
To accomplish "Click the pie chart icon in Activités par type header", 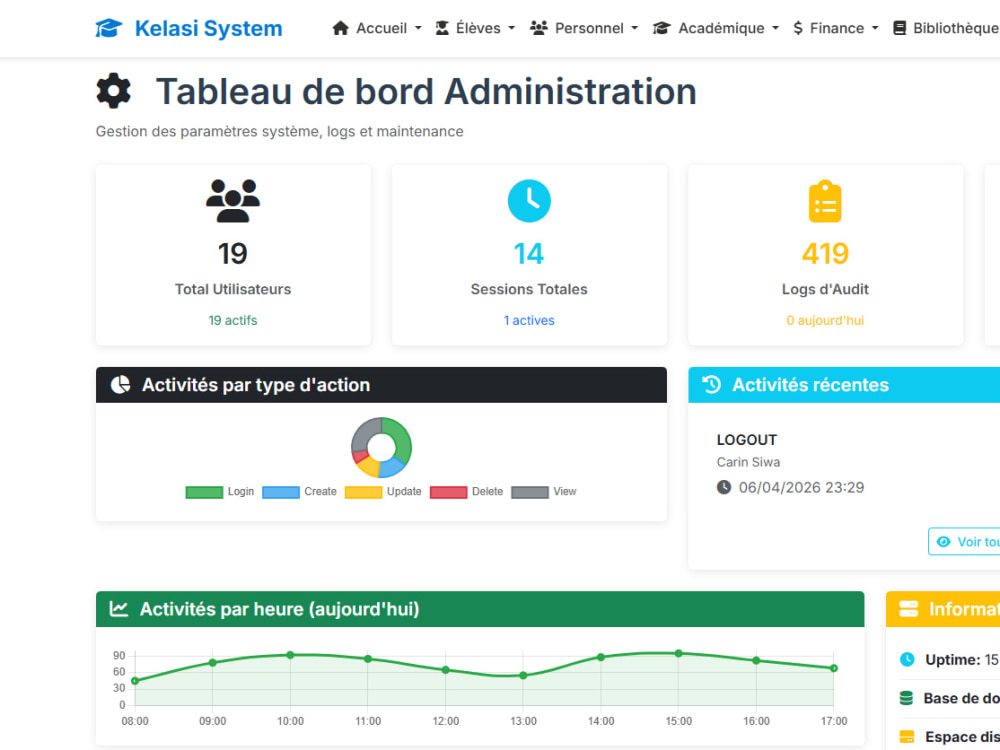I will click(x=121, y=385).
